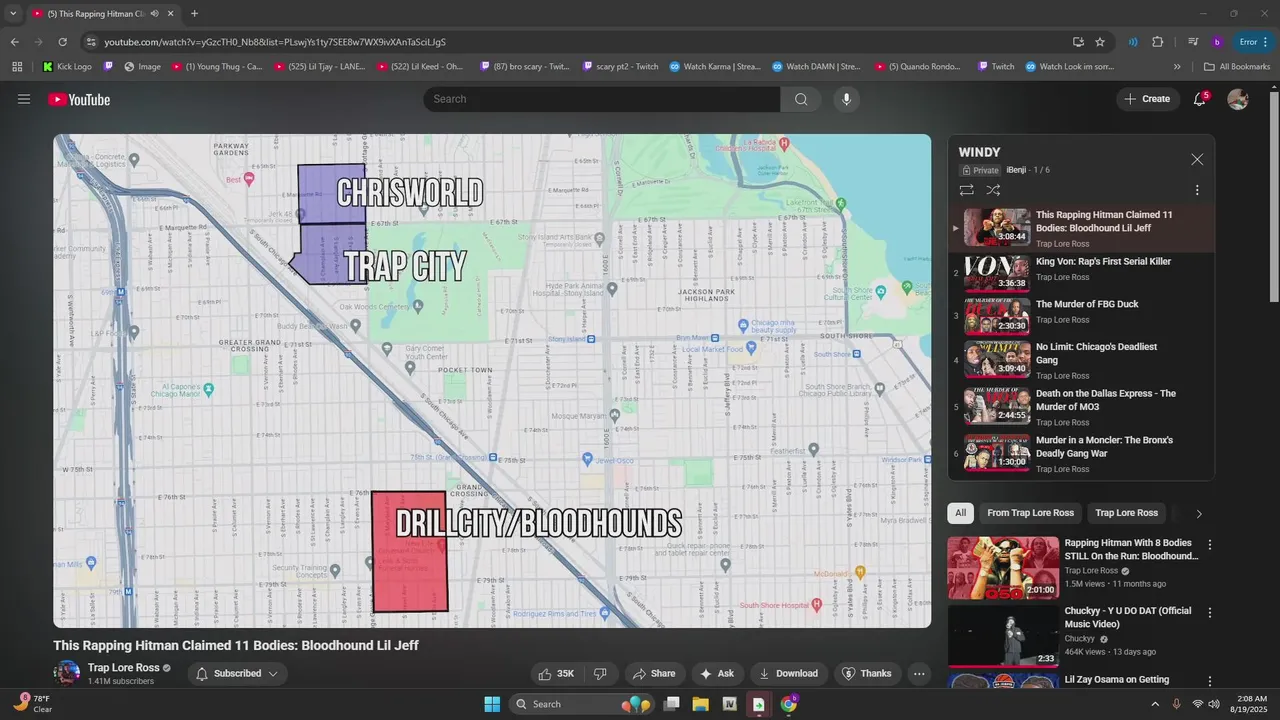Viewport: 1280px width, 720px height.
Task: Start voice search with the microphone
Action: (x=846, y=99)
